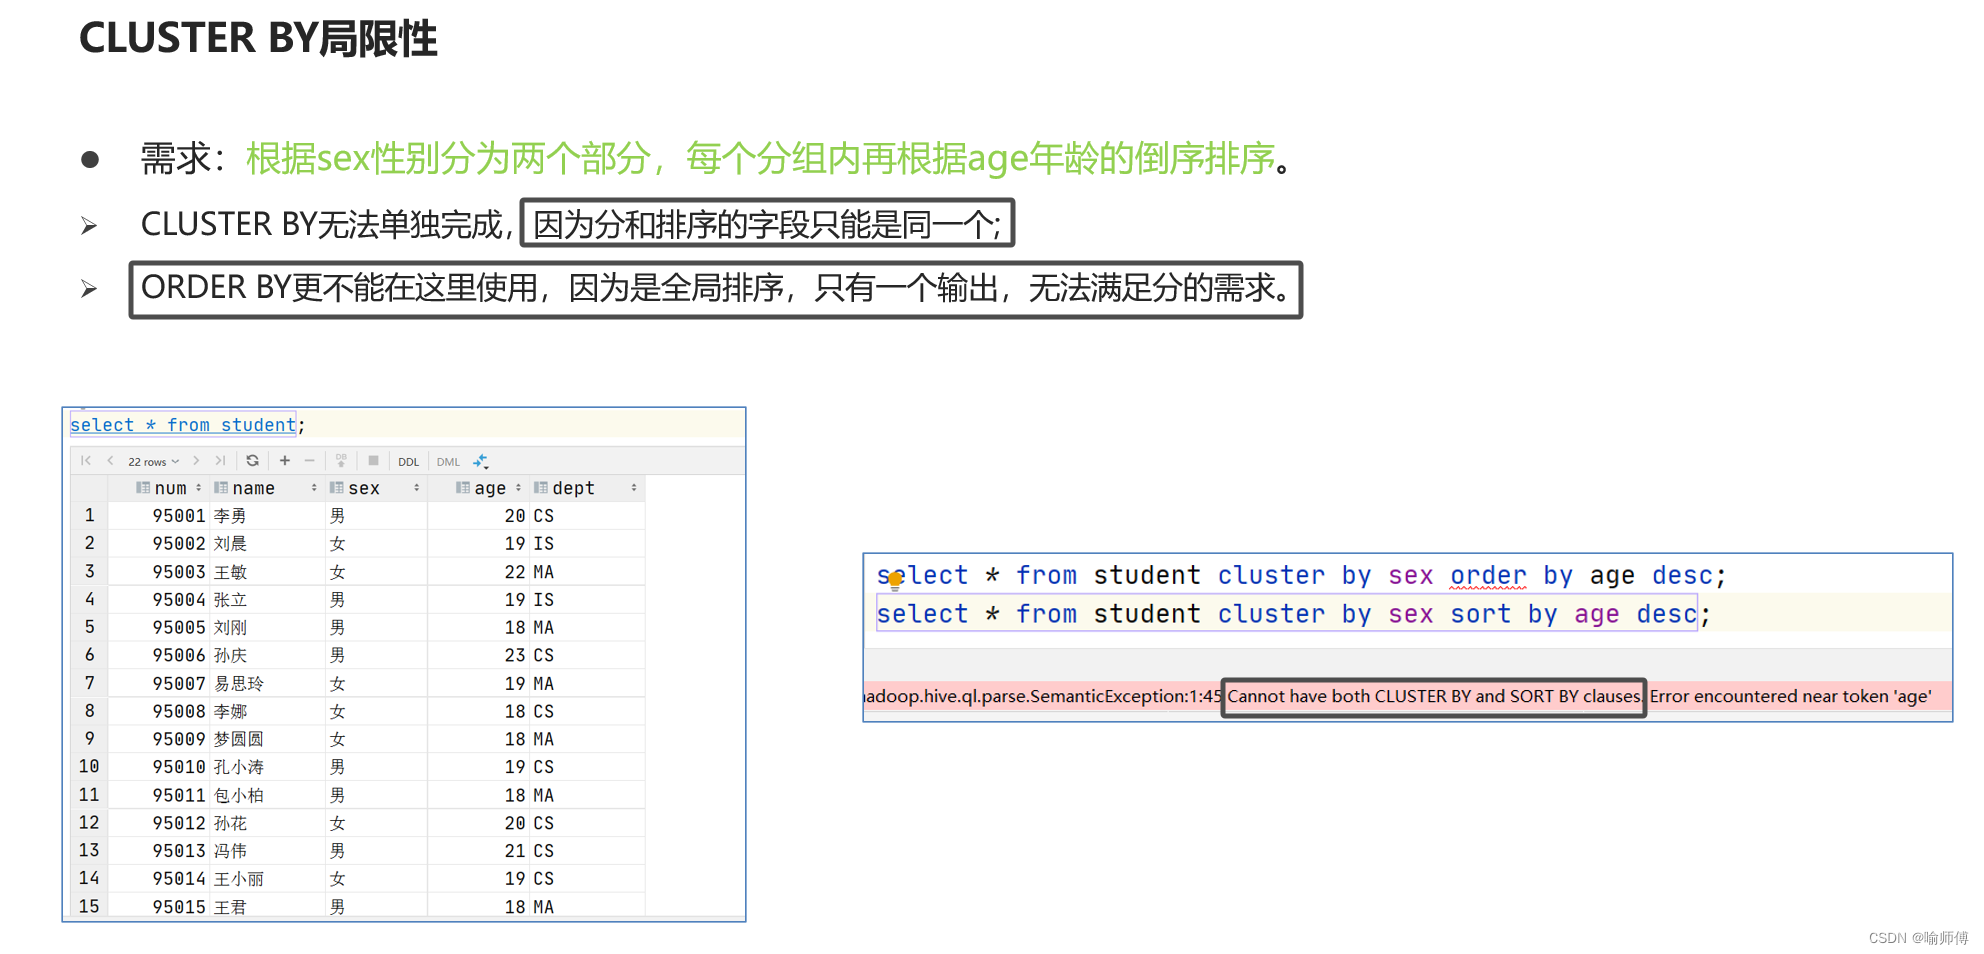Open the compare data arrows icon
Image resolution: width=1984 pixels, height=954 pixels.
coord(481,461)
